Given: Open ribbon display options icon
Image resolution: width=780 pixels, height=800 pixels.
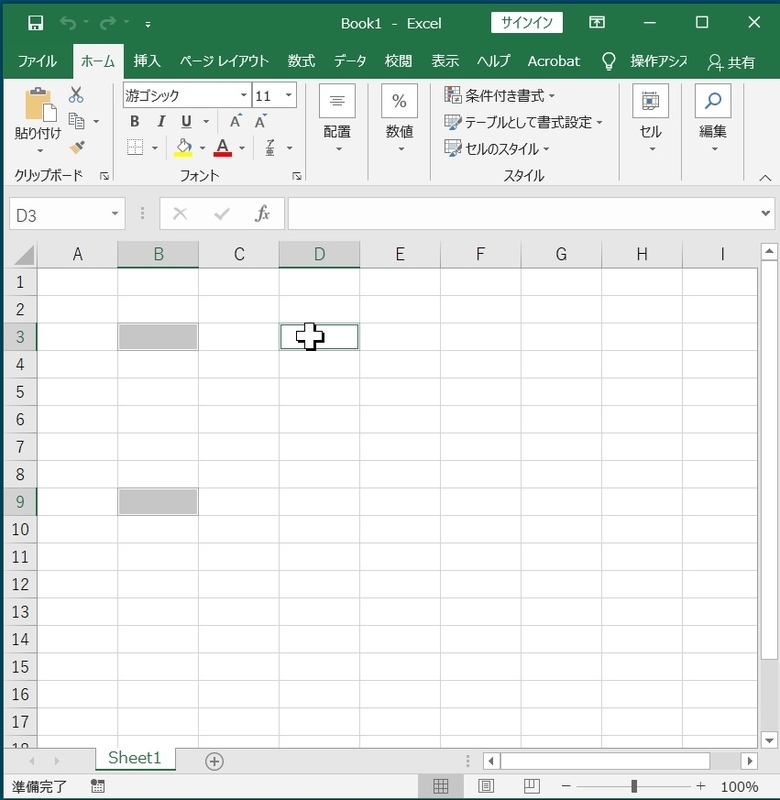Looking at the screenshot, I should pyautogui.click(x=596, y=22).
